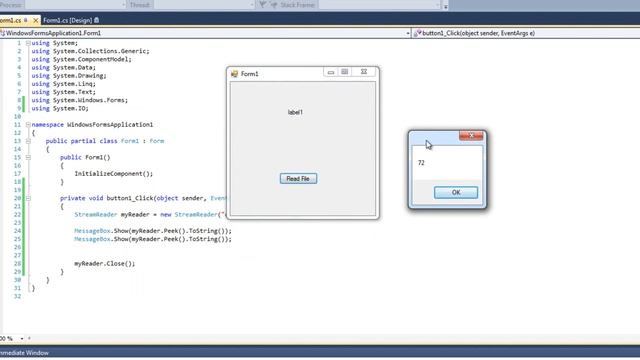The height and width of the screenshot is (360, 640).
Task: Collapse the using directives block
Action: point(28,43)
